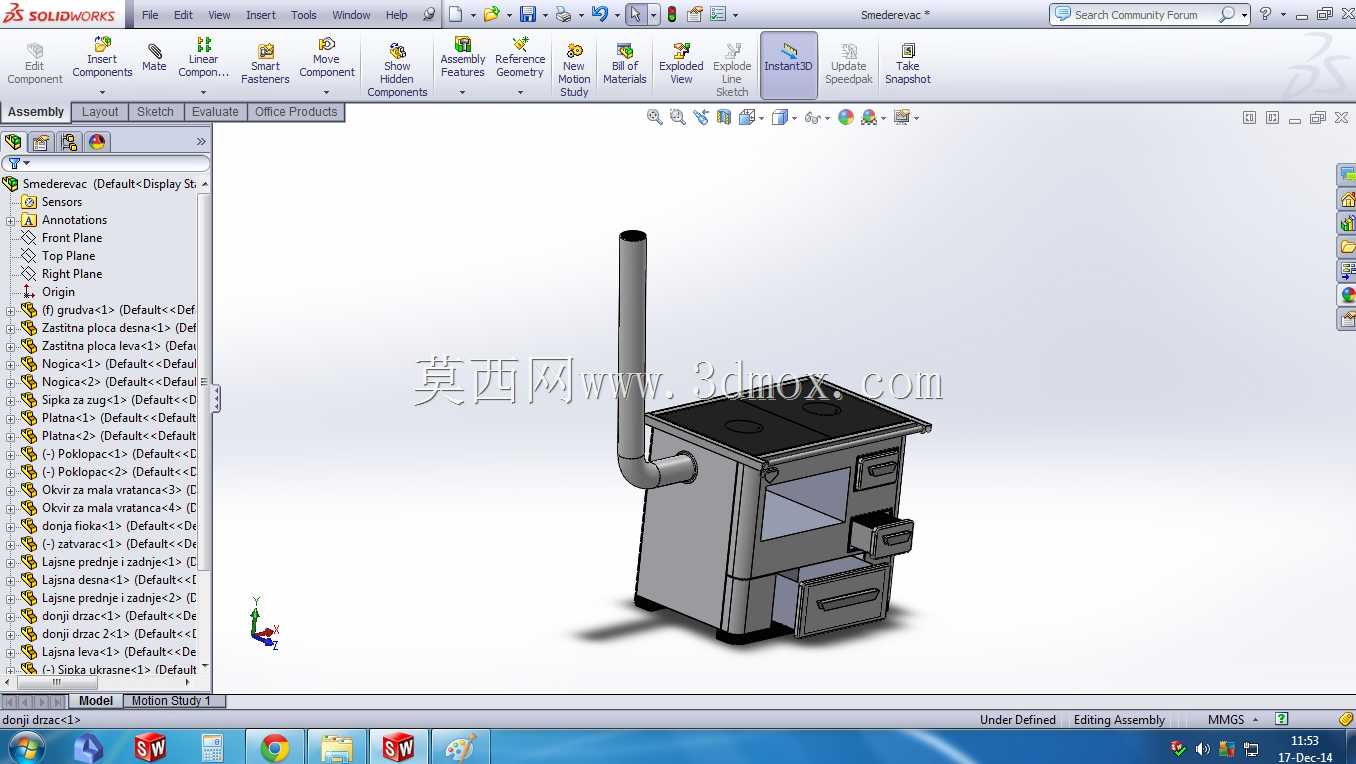
Task: Switch to the Layout tab
Action: coord(100,112)
